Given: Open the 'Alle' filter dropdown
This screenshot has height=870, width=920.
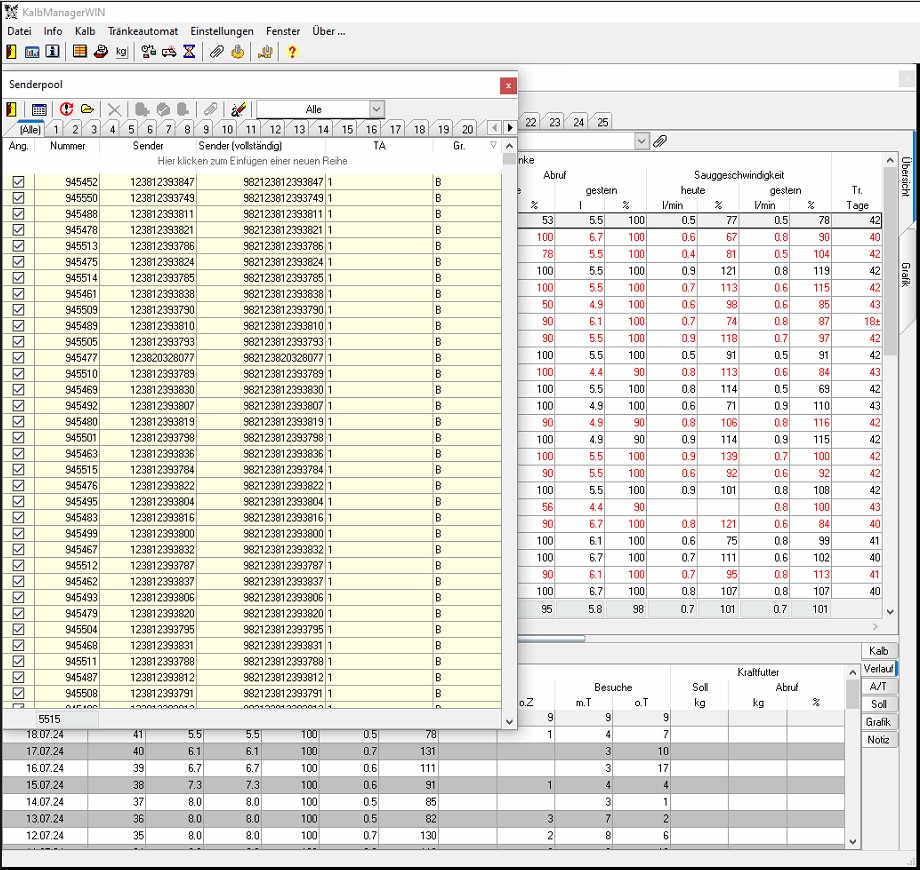Looking at the screenshot, I should [376, 110].
